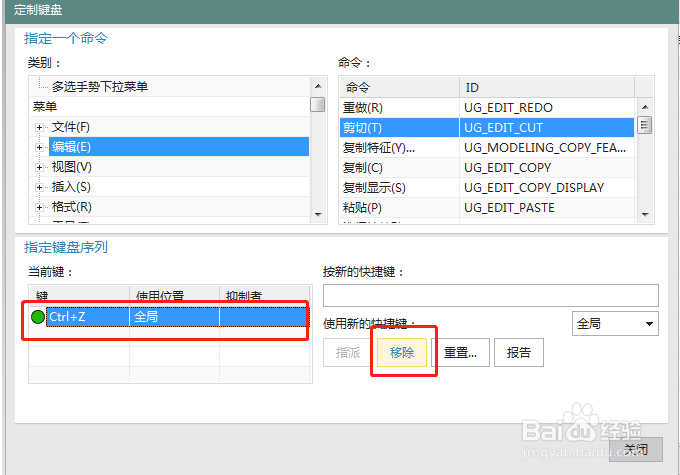The height and width of the screenshot is (475, 680).
Task: Expand the 插入(S) tree node
Action: coord(39,187)
